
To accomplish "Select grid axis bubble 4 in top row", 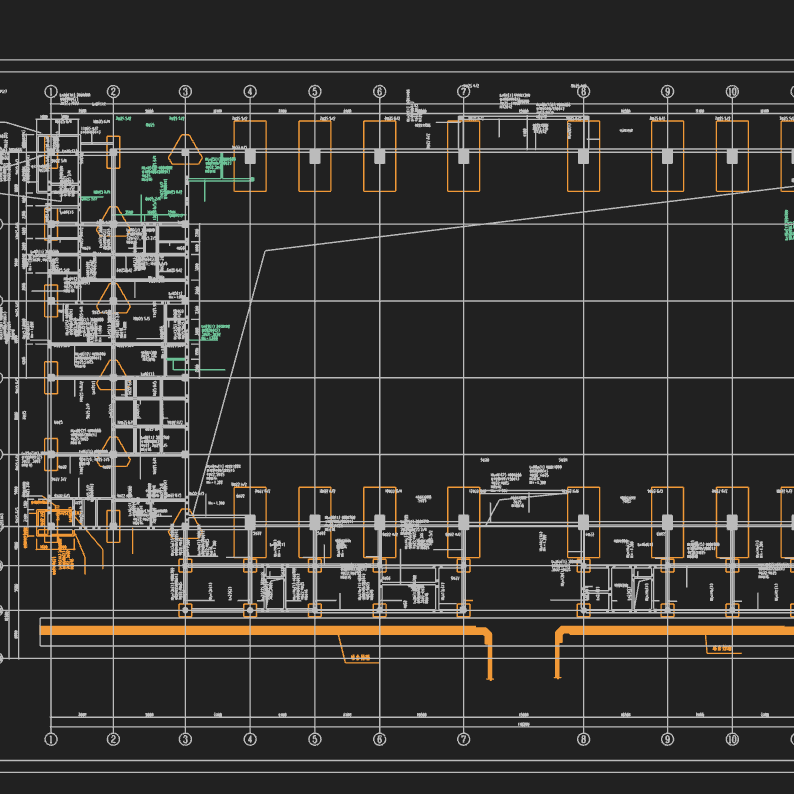I will point(250,92).
